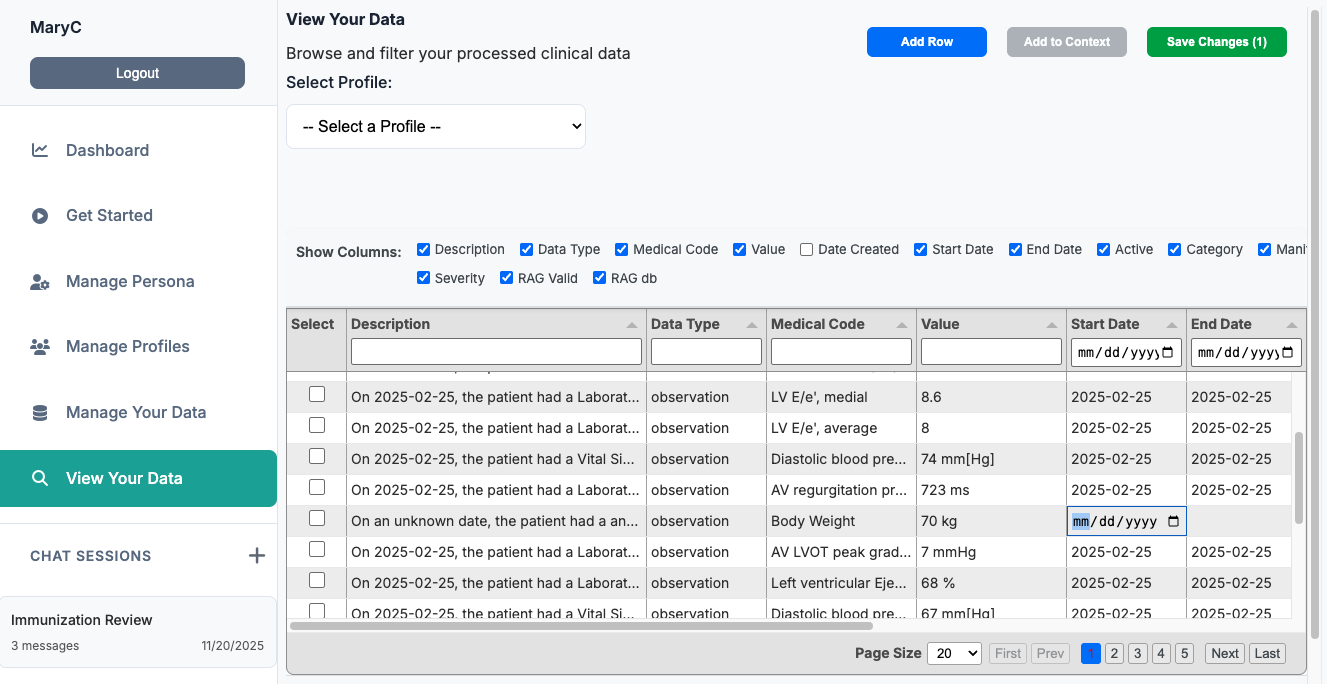Disable the Severity column checkbox

pyautogui.click(x=423, y=278)
